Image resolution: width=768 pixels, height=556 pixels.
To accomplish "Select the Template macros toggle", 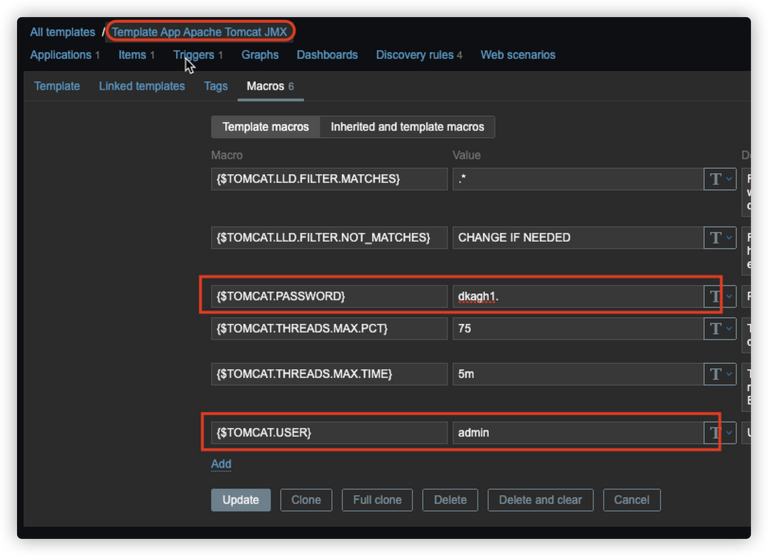I will point(265,127).
